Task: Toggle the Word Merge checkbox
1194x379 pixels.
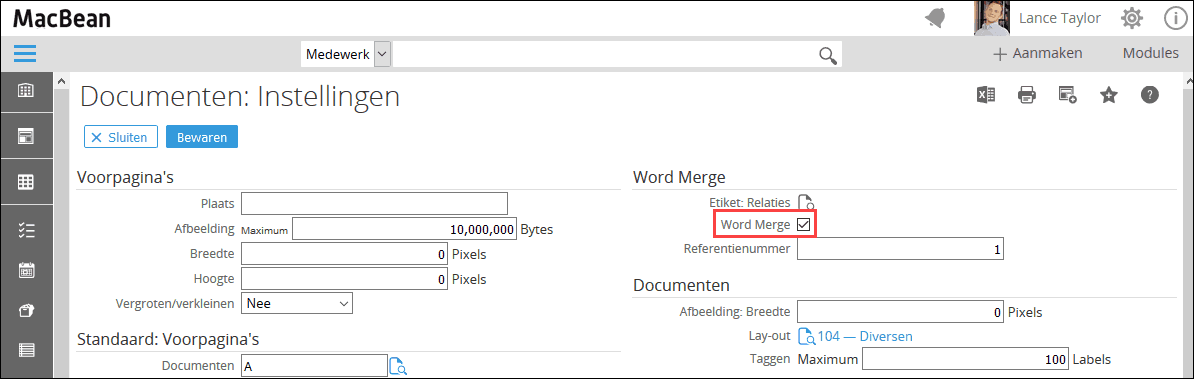Action: [x=803, y=224]
